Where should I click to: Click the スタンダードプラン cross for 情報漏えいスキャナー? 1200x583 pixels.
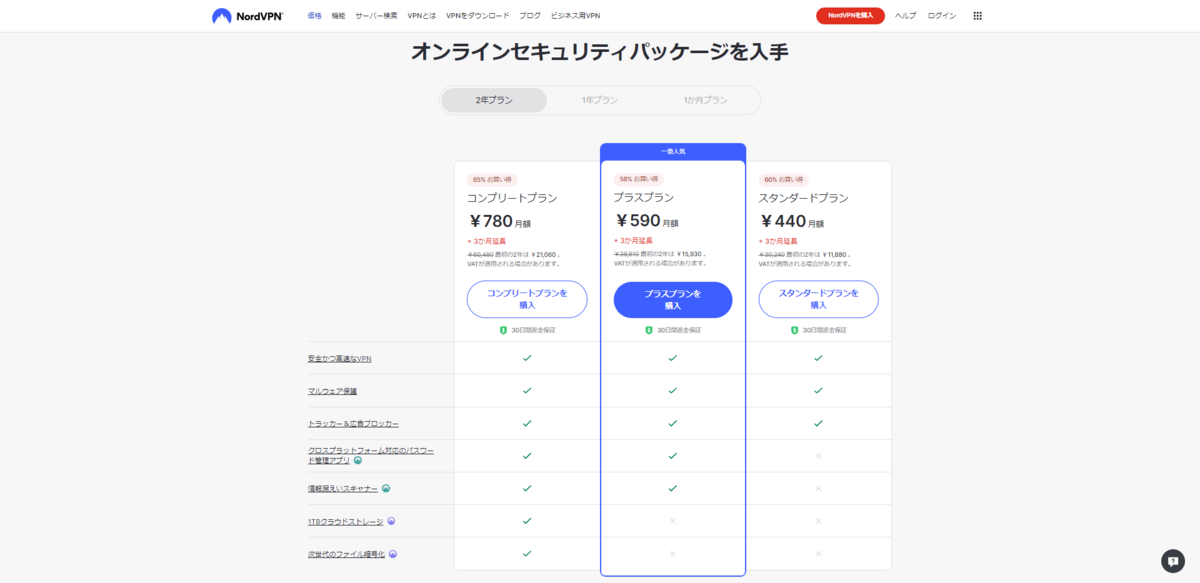[x=818, y=488]
